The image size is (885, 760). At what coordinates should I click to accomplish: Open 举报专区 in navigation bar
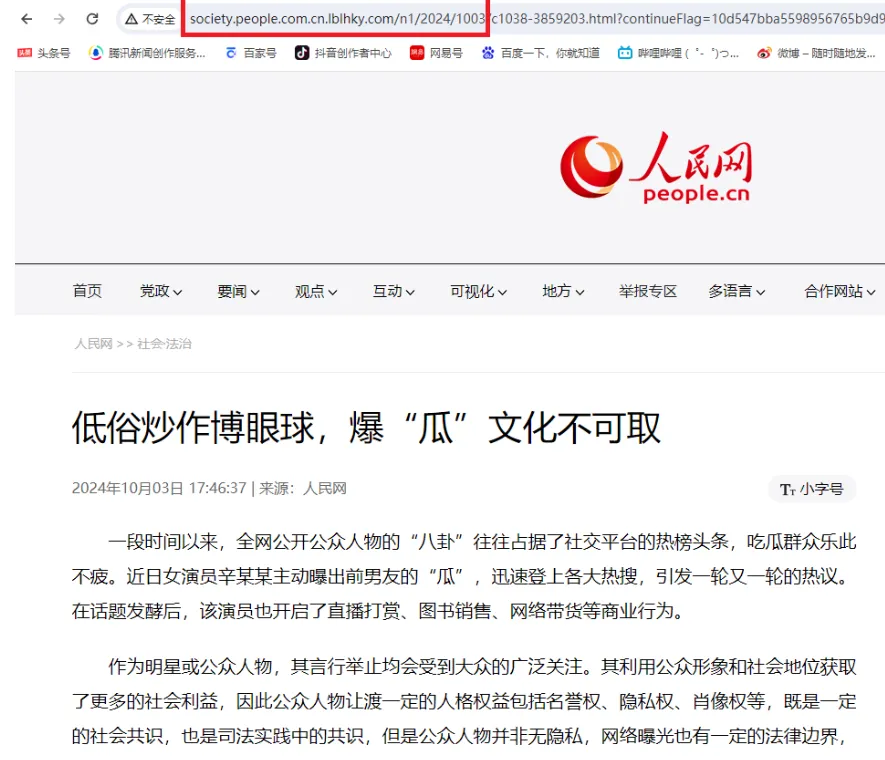tap(647, 291)
